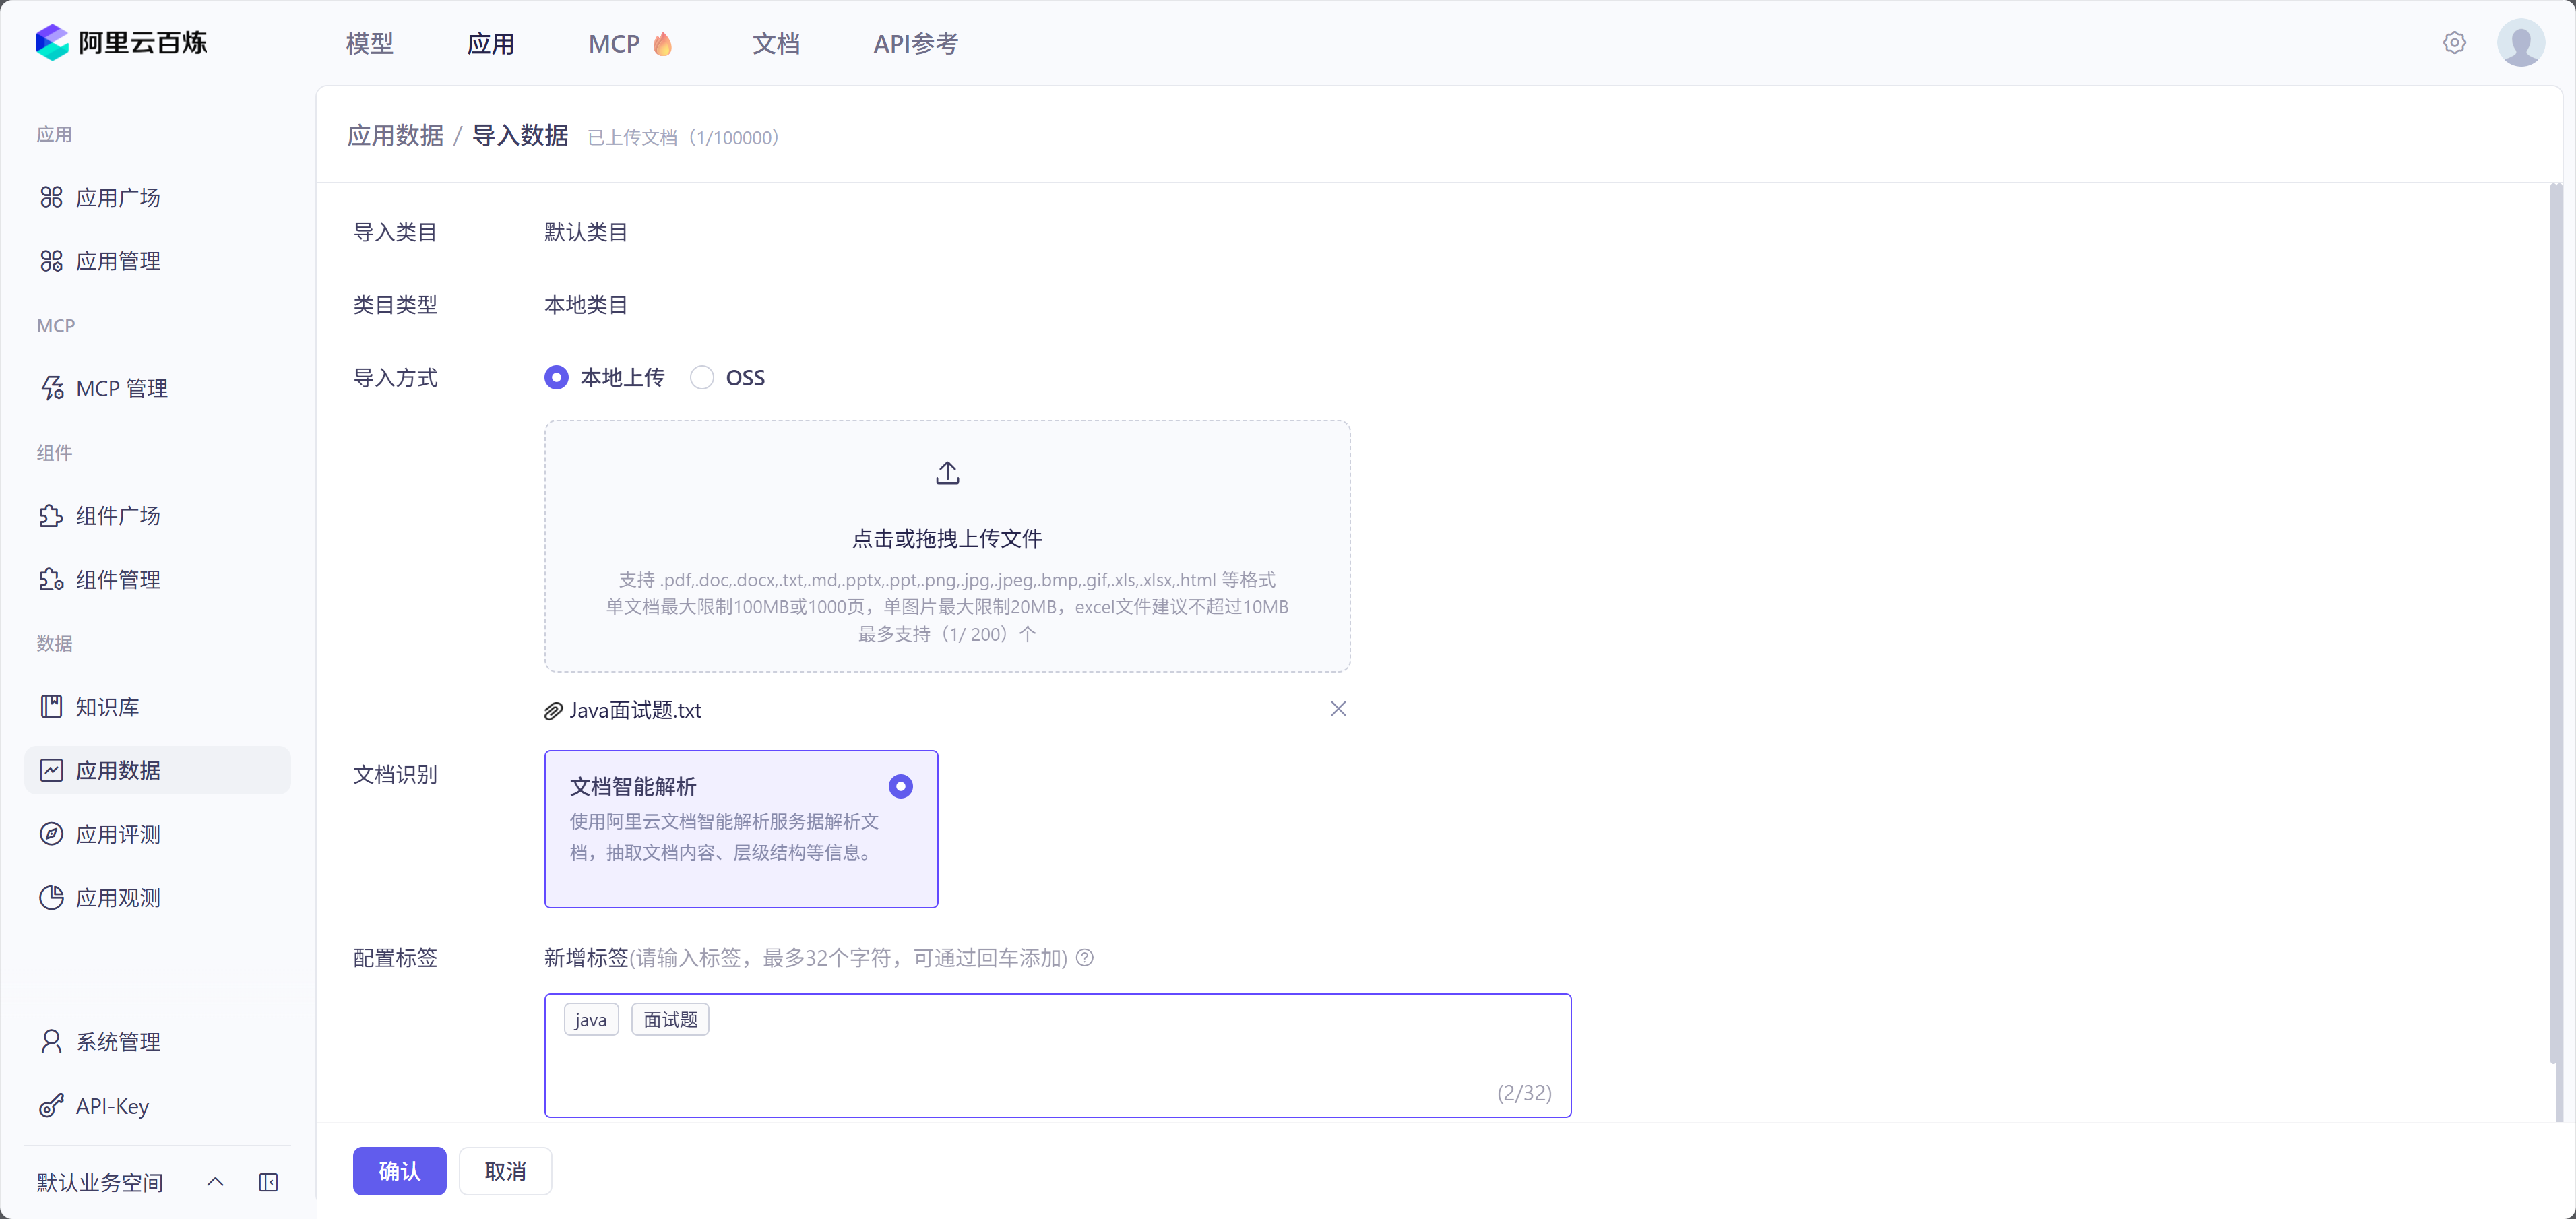Select the 文档智能解析 radio card

point(900,786)
